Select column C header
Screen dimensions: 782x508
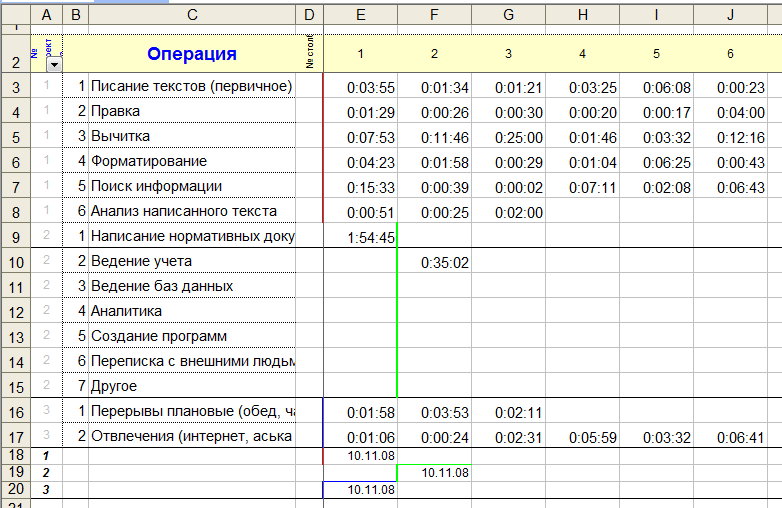[191, 15]
